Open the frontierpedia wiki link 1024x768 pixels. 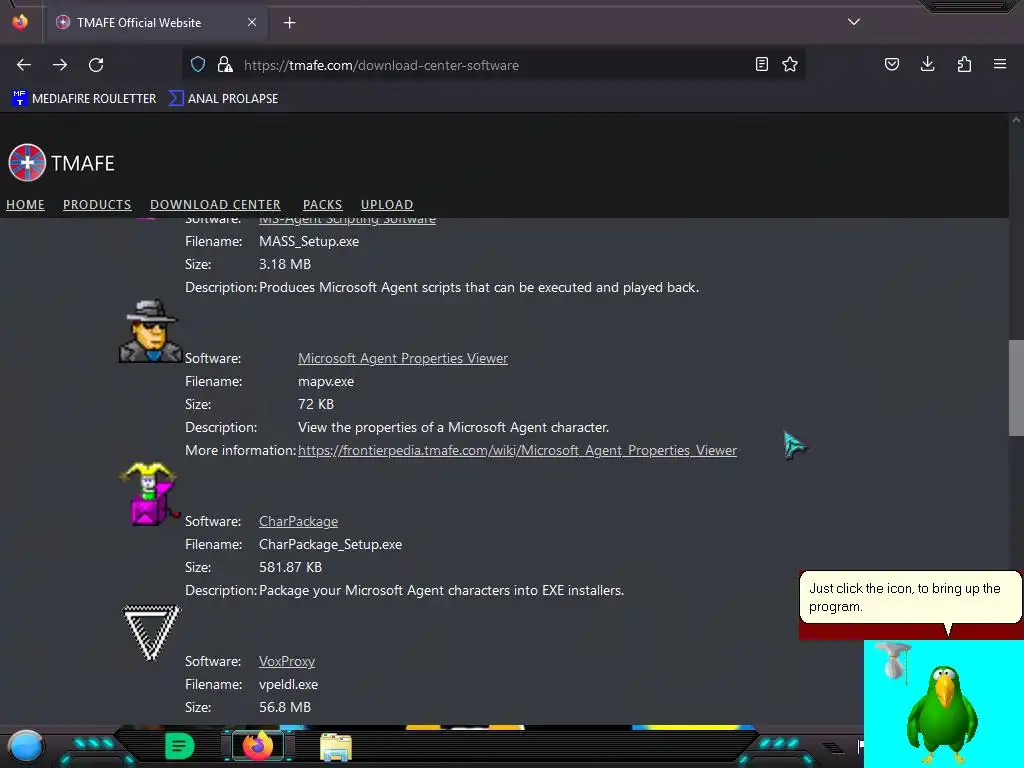click(517, 451)
